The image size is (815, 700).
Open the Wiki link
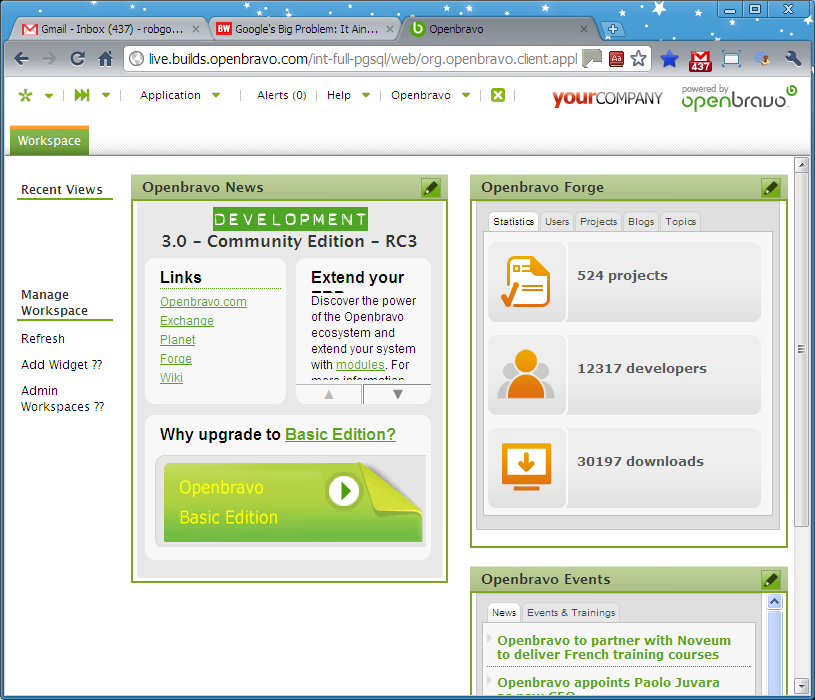coord(171,378)
